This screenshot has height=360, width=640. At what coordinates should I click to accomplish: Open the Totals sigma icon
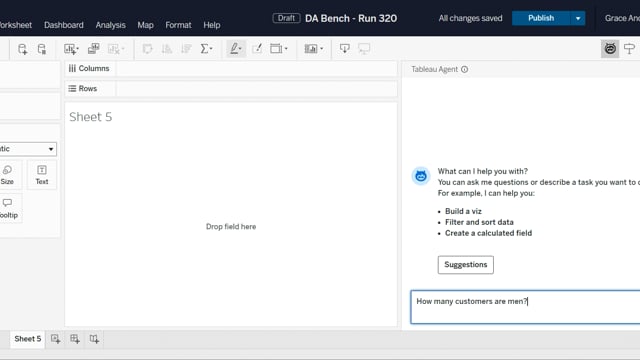coord(206,49)
